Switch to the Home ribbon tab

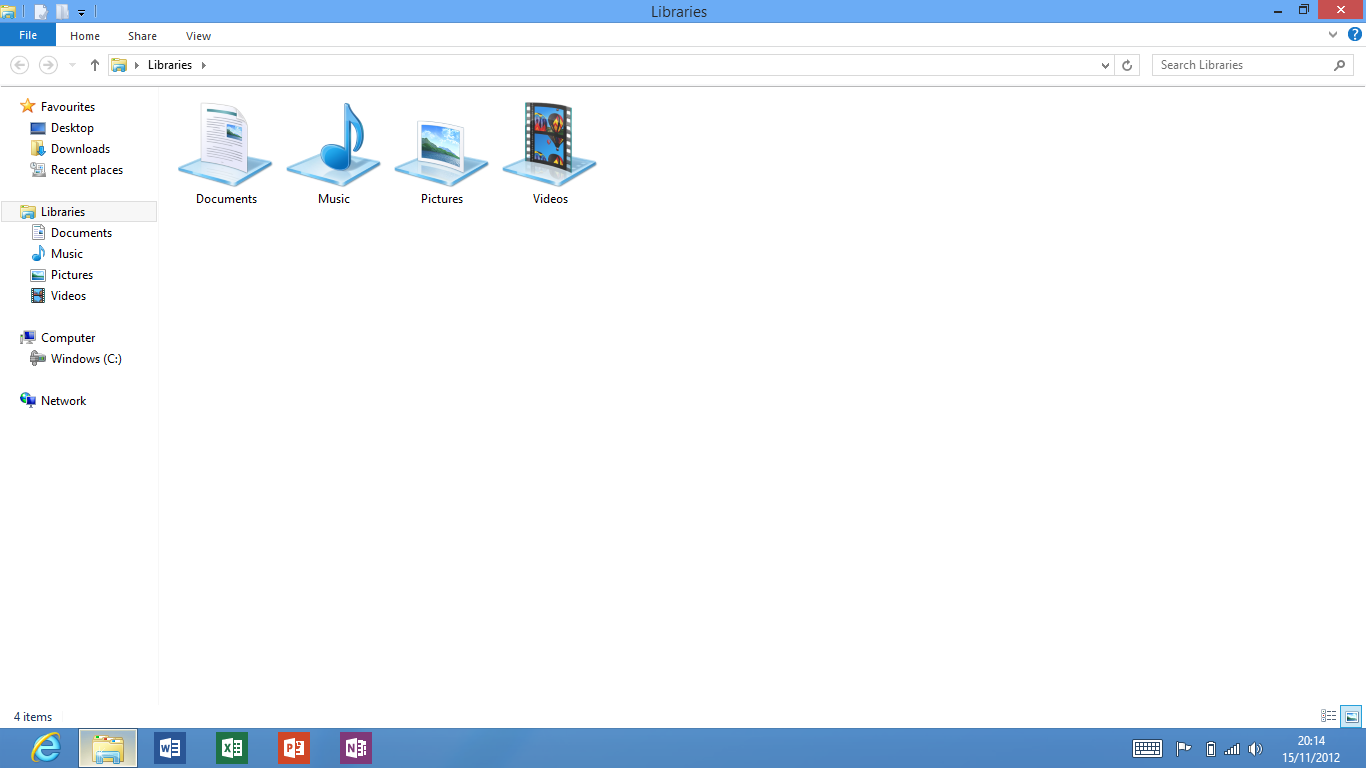(85, 36)
